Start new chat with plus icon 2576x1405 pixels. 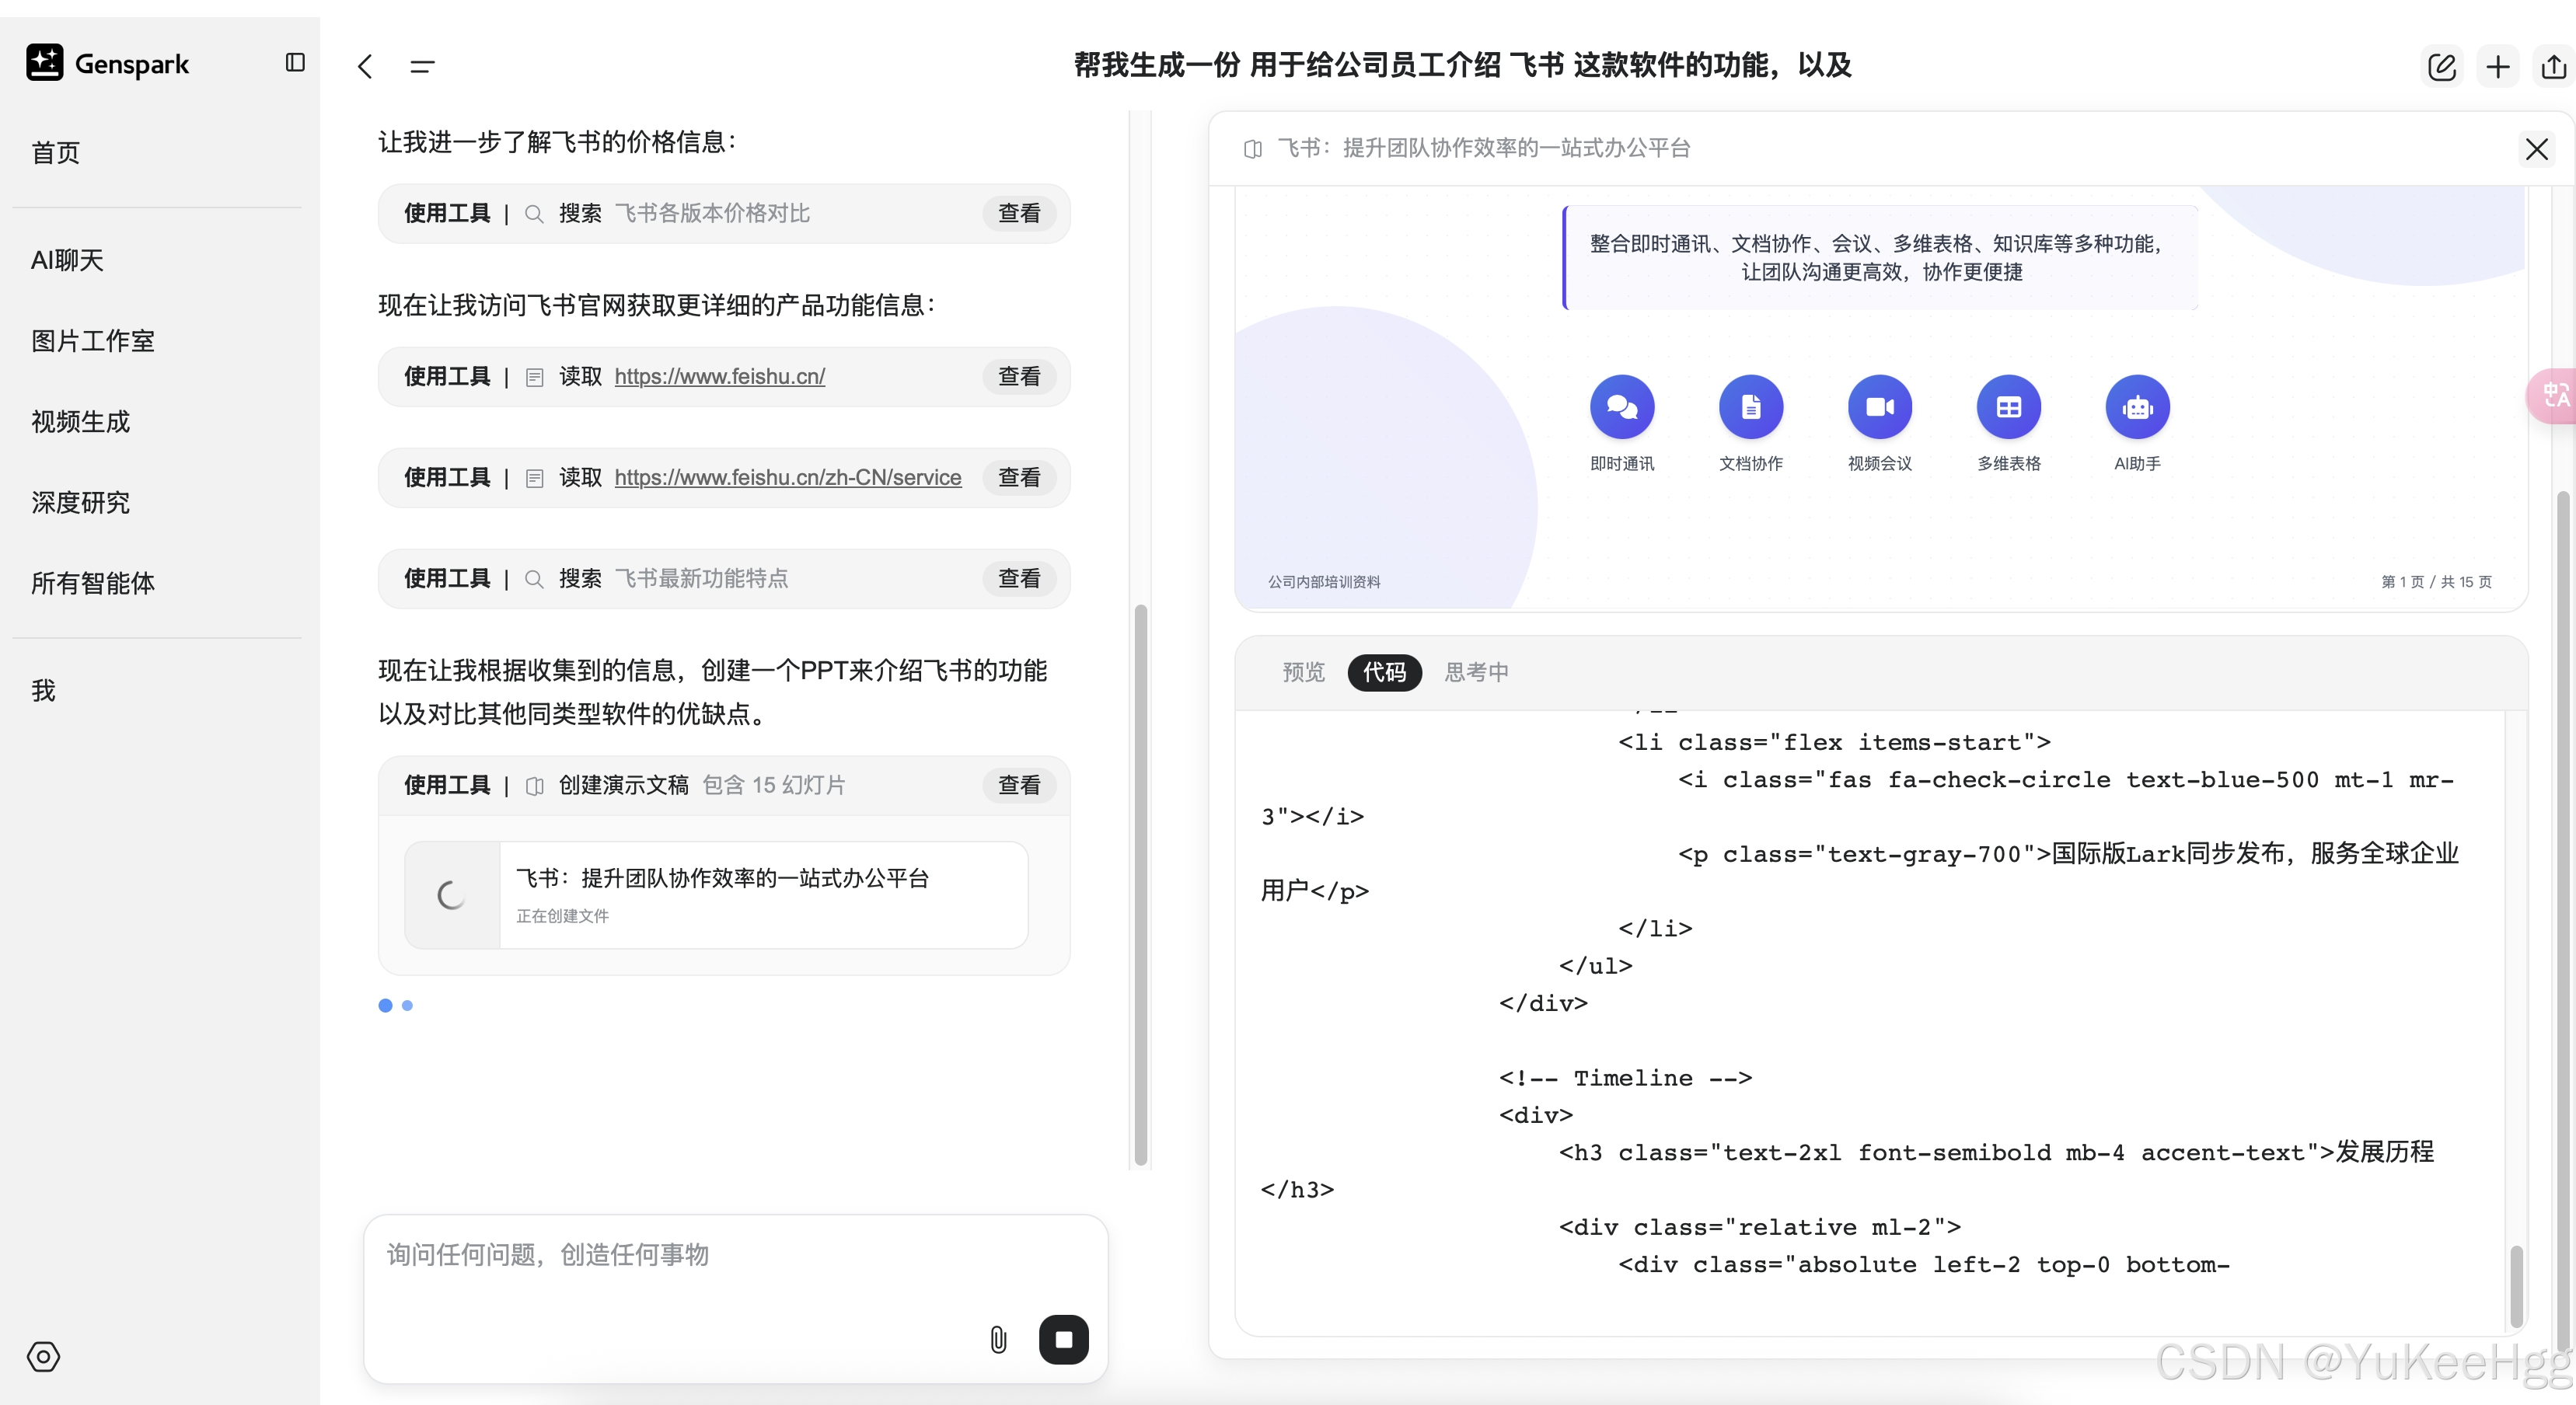[x=2498, y=67]
